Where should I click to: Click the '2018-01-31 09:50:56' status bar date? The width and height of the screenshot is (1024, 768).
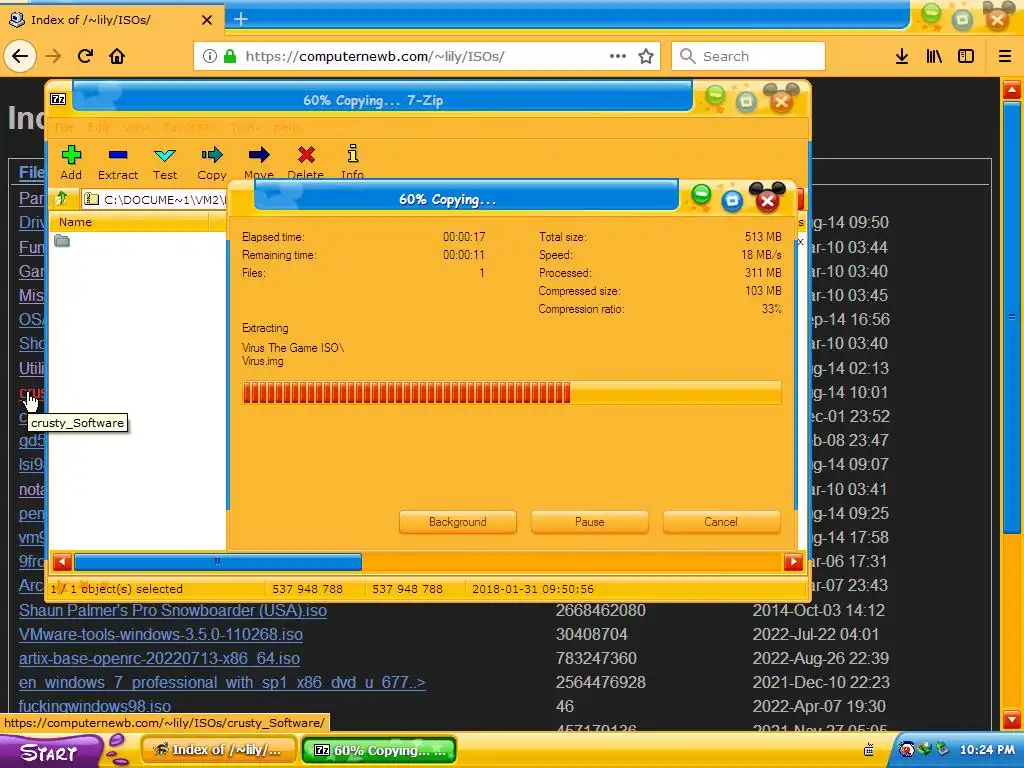[x=533, y=589]
